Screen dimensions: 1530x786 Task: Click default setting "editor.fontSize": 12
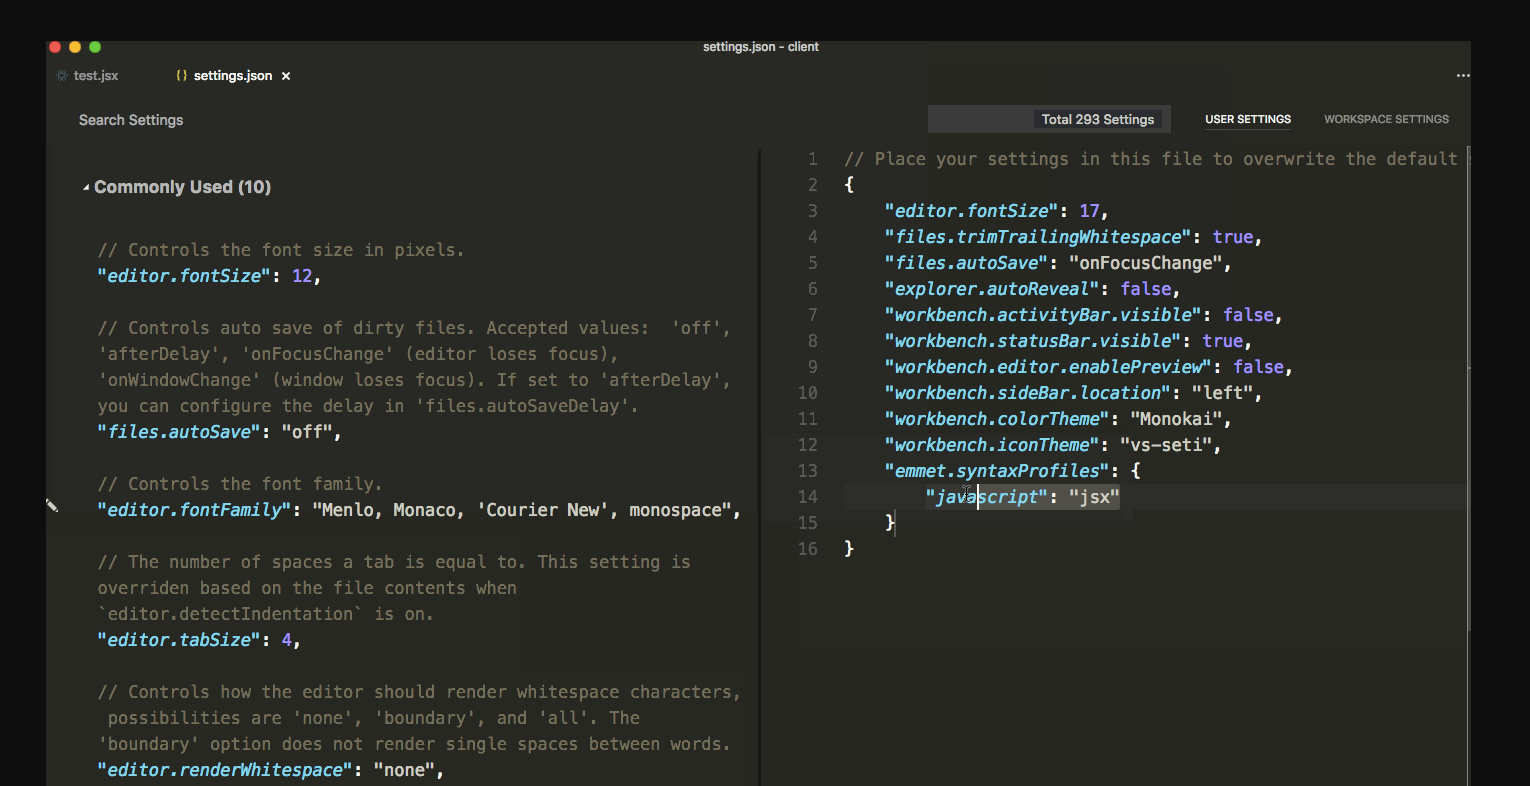click(209, 276)
